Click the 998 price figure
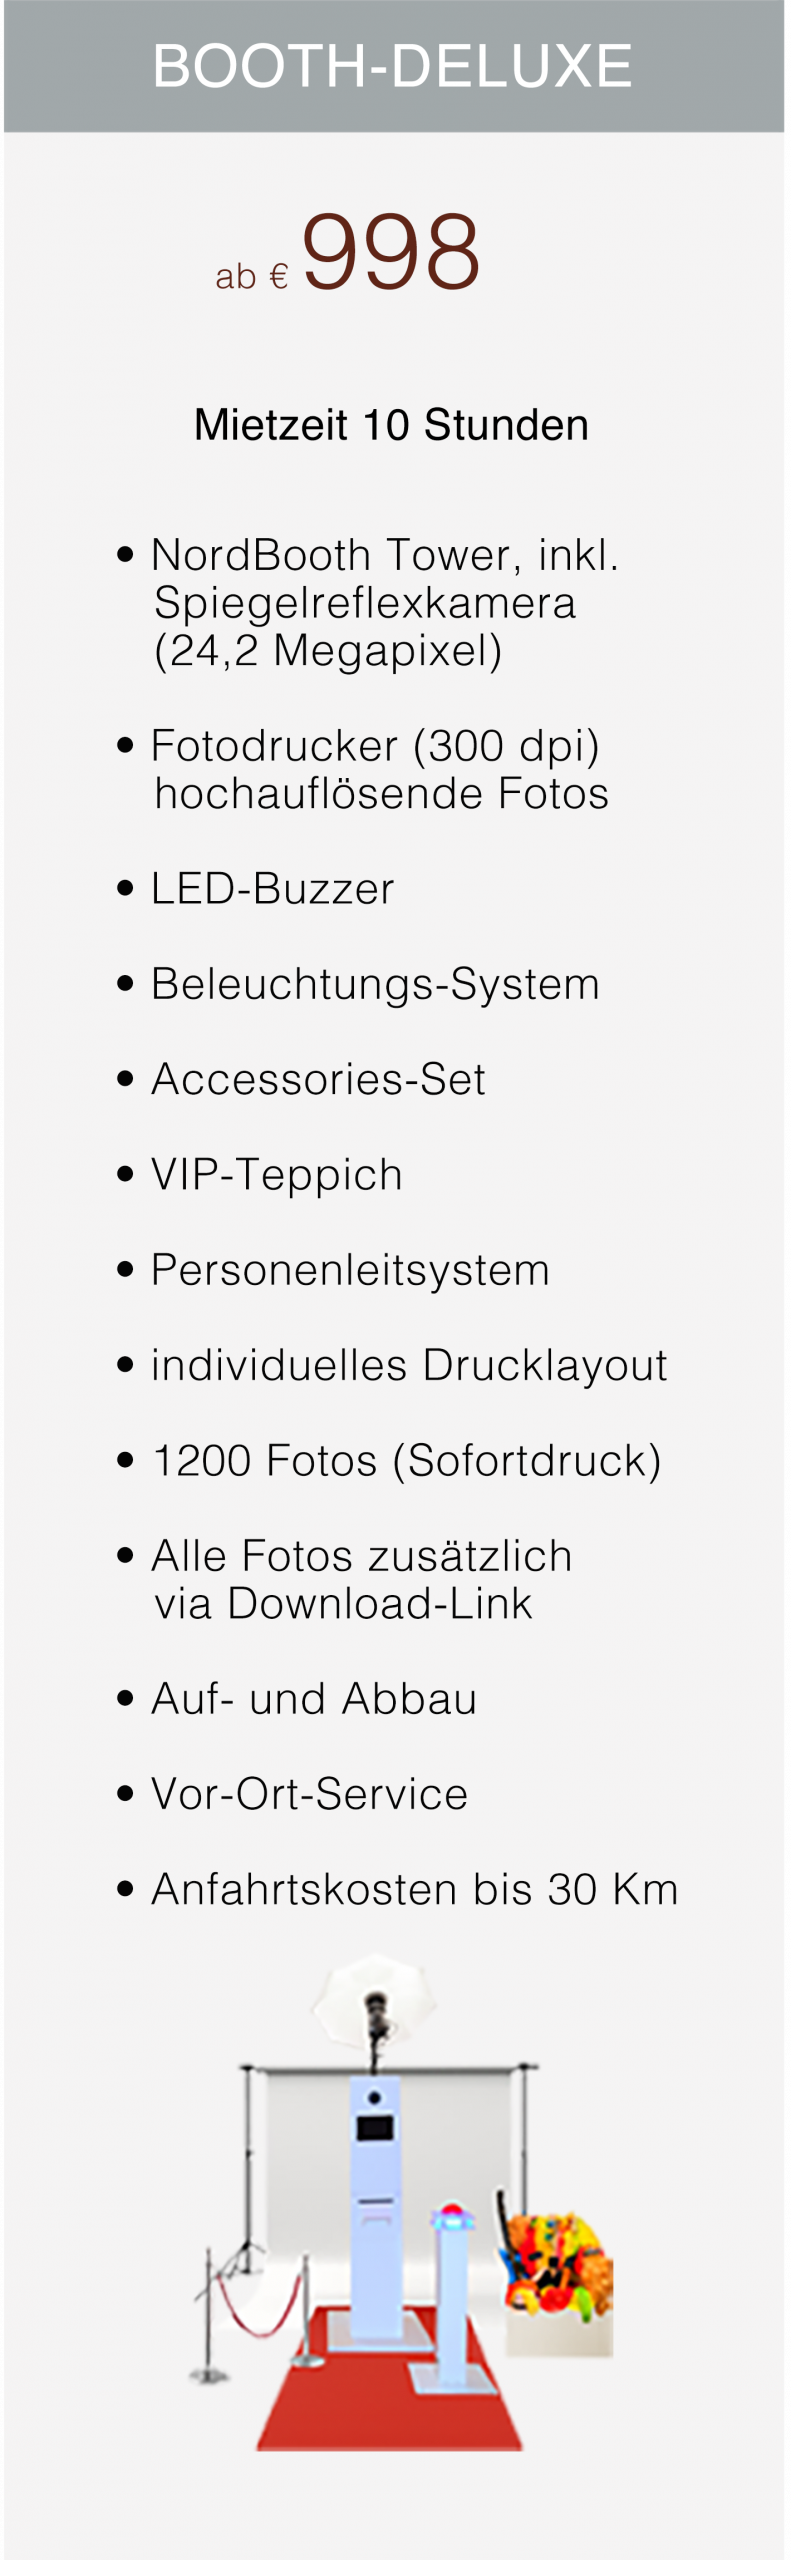 (x=391, y=253)
